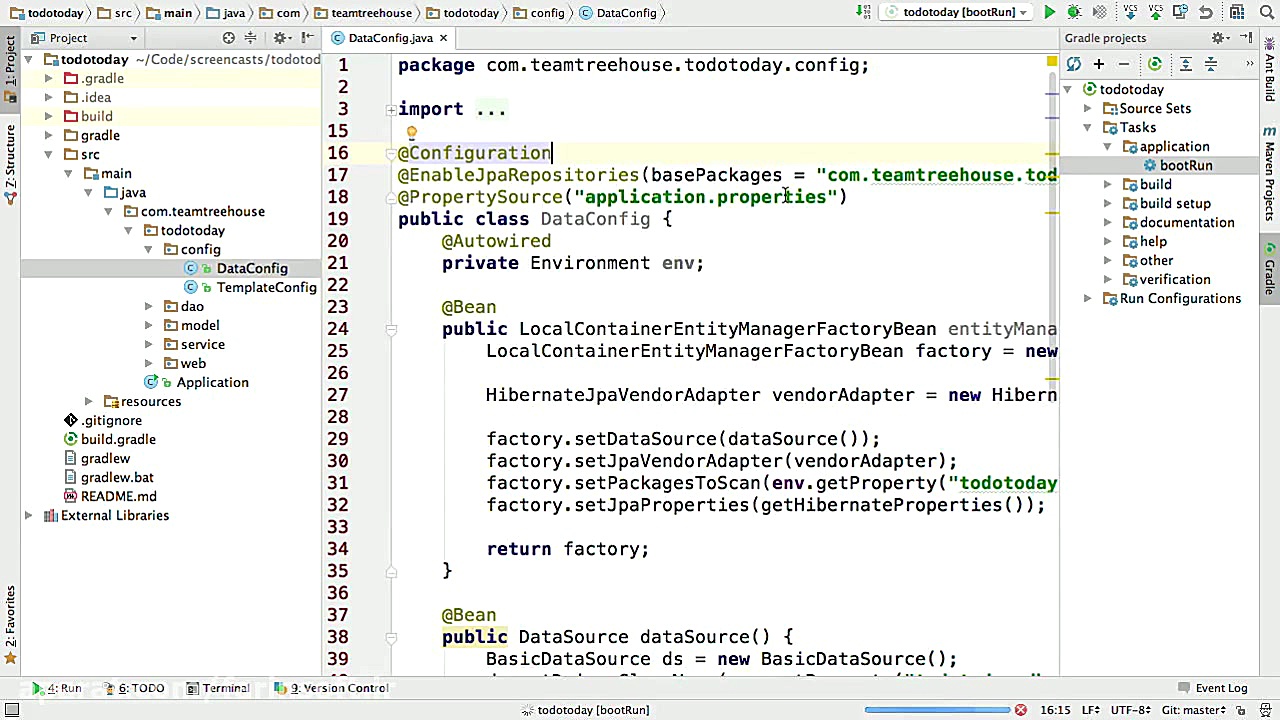This screenshot has height=720, width=1280.
Task: Open Project panel settings gear
Action: pos(283,38)
